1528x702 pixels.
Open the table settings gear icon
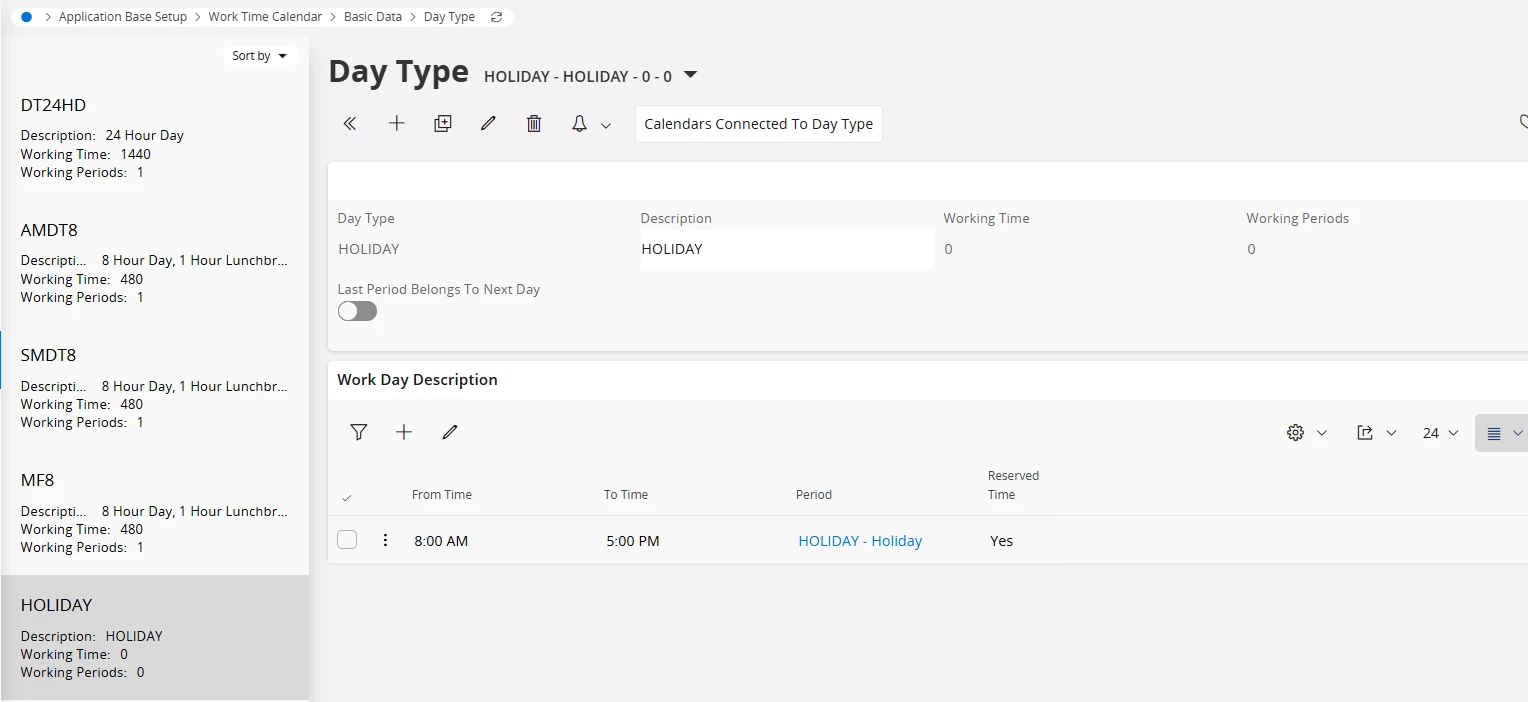(x=1296, y=433)
